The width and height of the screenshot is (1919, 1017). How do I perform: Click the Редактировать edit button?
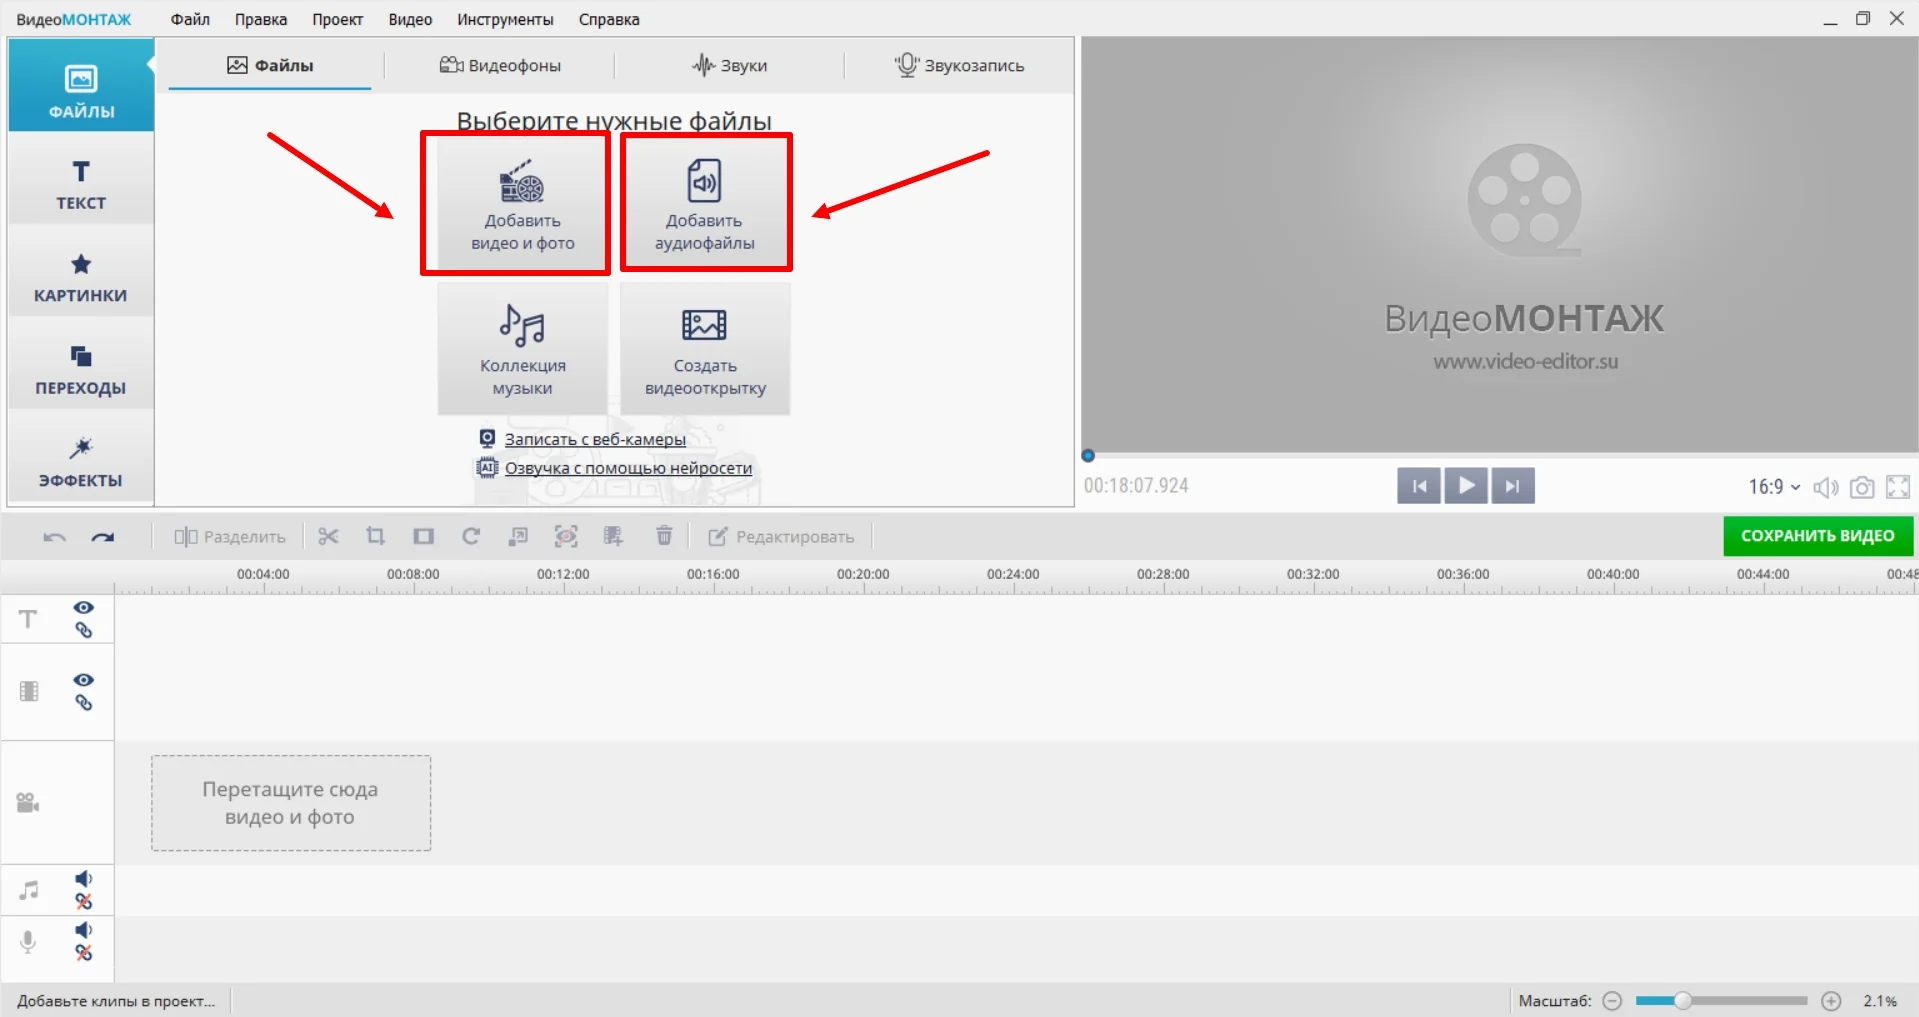pos(781,537)
